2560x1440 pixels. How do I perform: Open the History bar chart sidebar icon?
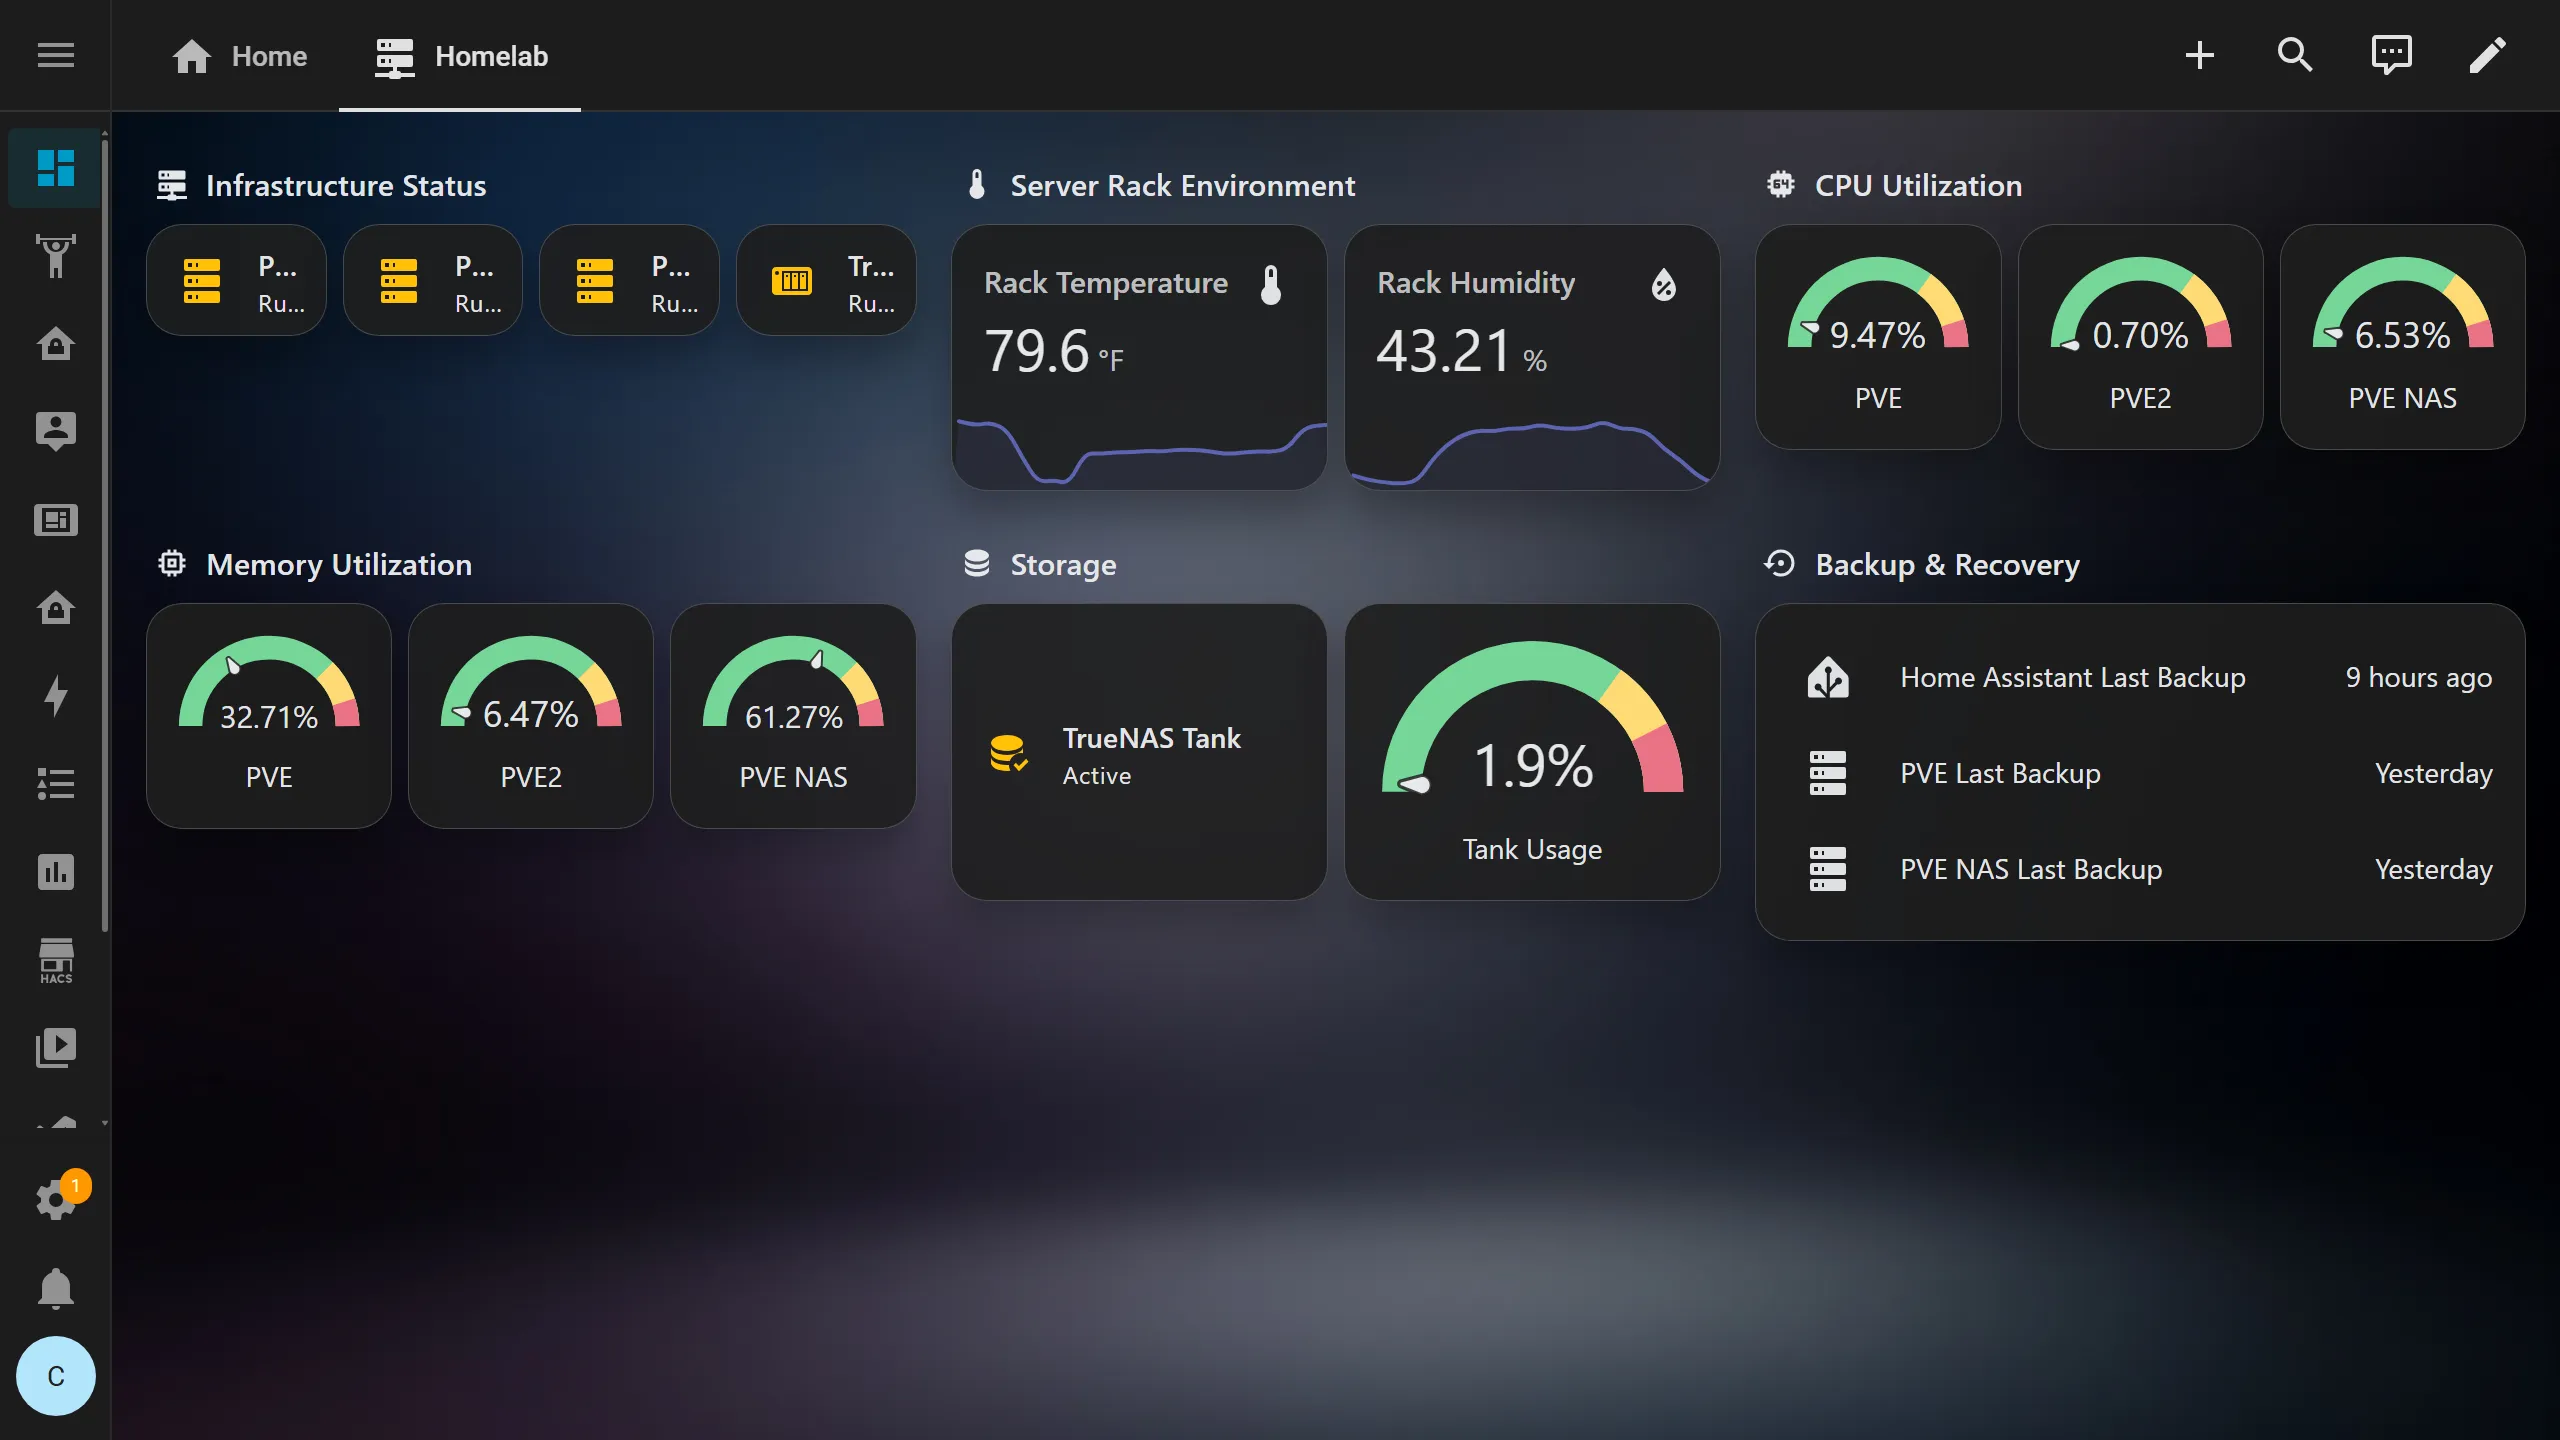[x=55, y=872]
